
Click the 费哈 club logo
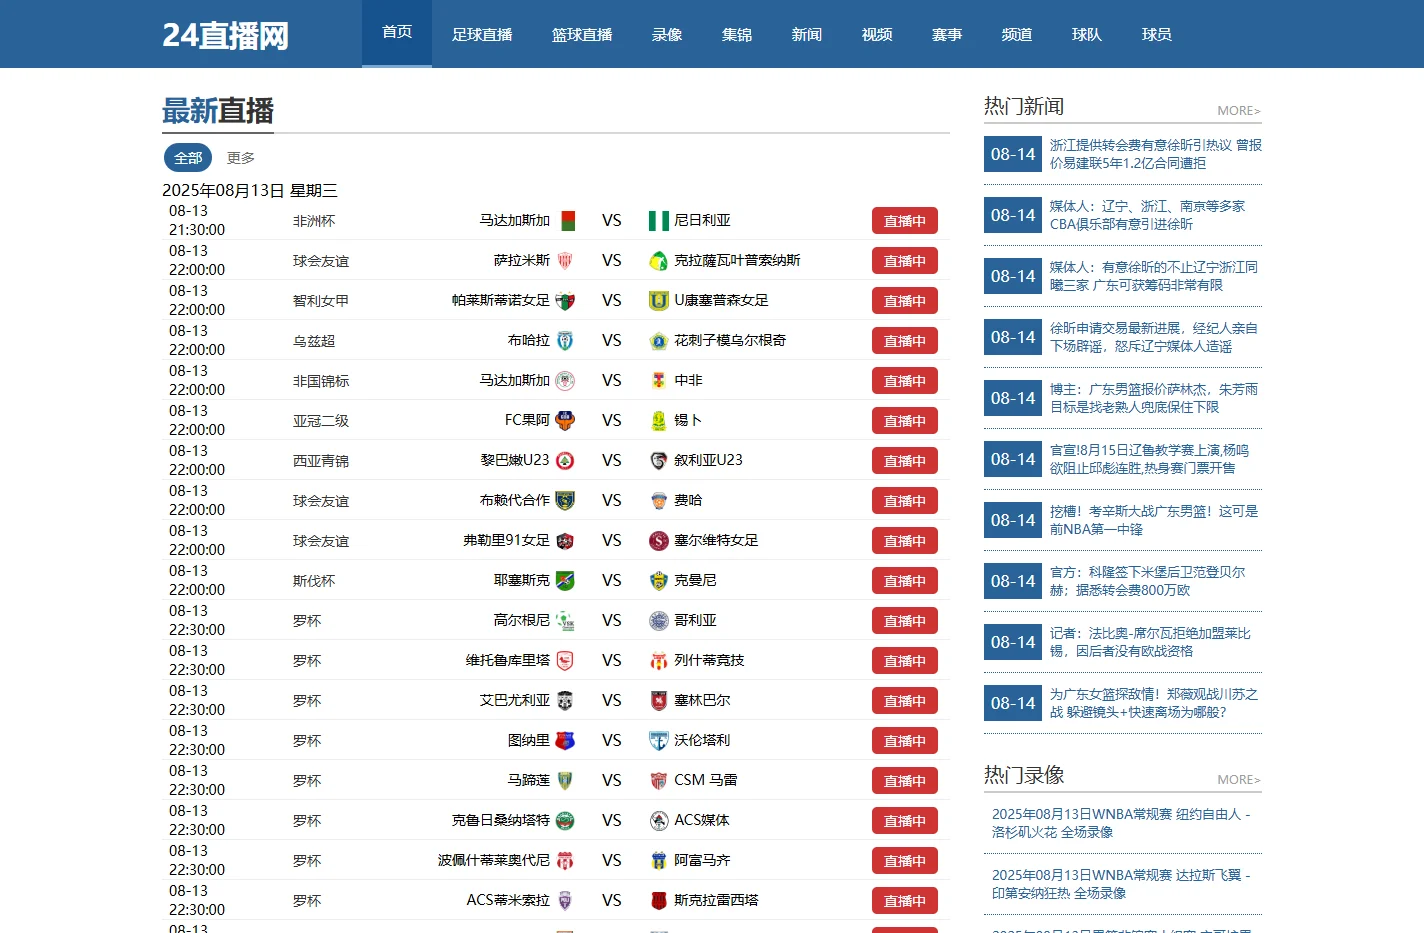click(659, 500)
